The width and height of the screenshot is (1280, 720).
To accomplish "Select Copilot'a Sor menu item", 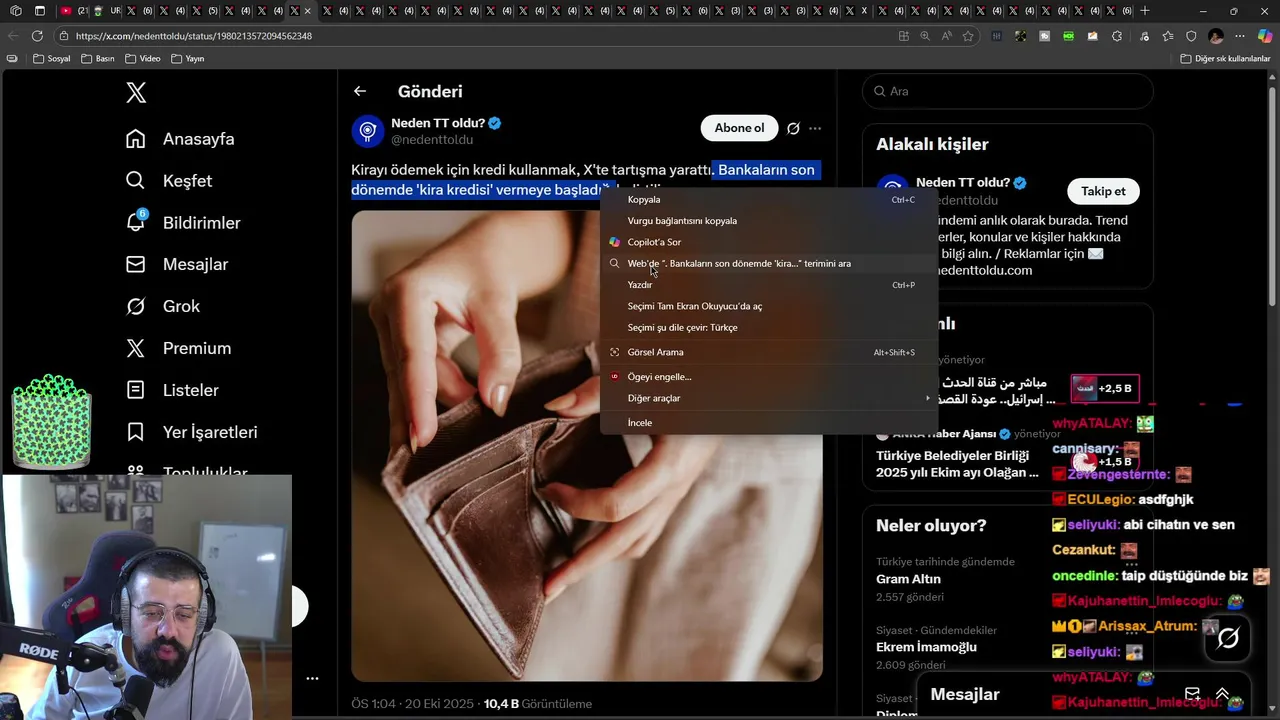I will point(769,242).
